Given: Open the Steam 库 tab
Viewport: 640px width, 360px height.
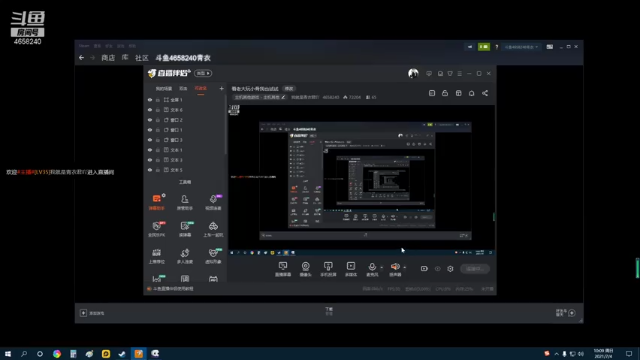Looking at the screenshot, I should [x=125, y=58].
